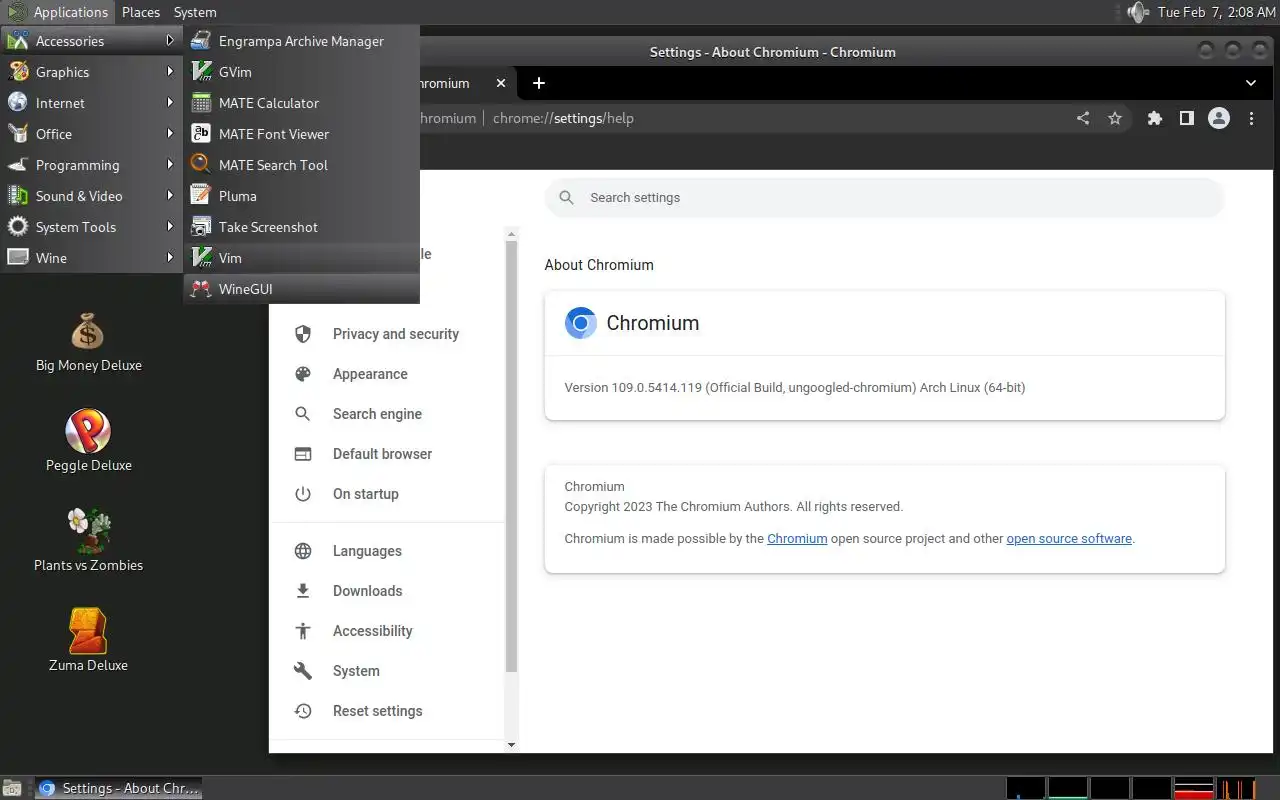Toggle the Chromium side panel icon
The width and height of the screenshot is (1280, 800).
[x=1187, y=118]
